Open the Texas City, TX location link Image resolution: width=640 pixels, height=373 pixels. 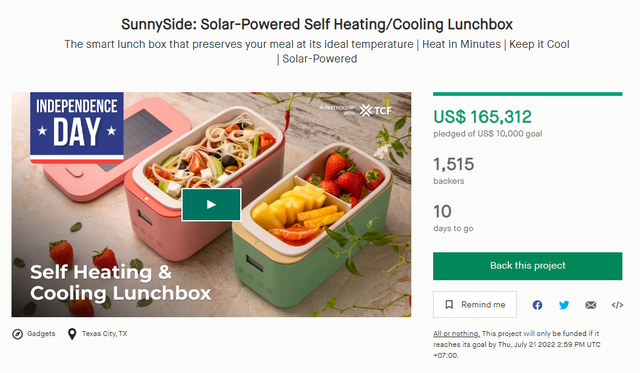pos(104,333)
